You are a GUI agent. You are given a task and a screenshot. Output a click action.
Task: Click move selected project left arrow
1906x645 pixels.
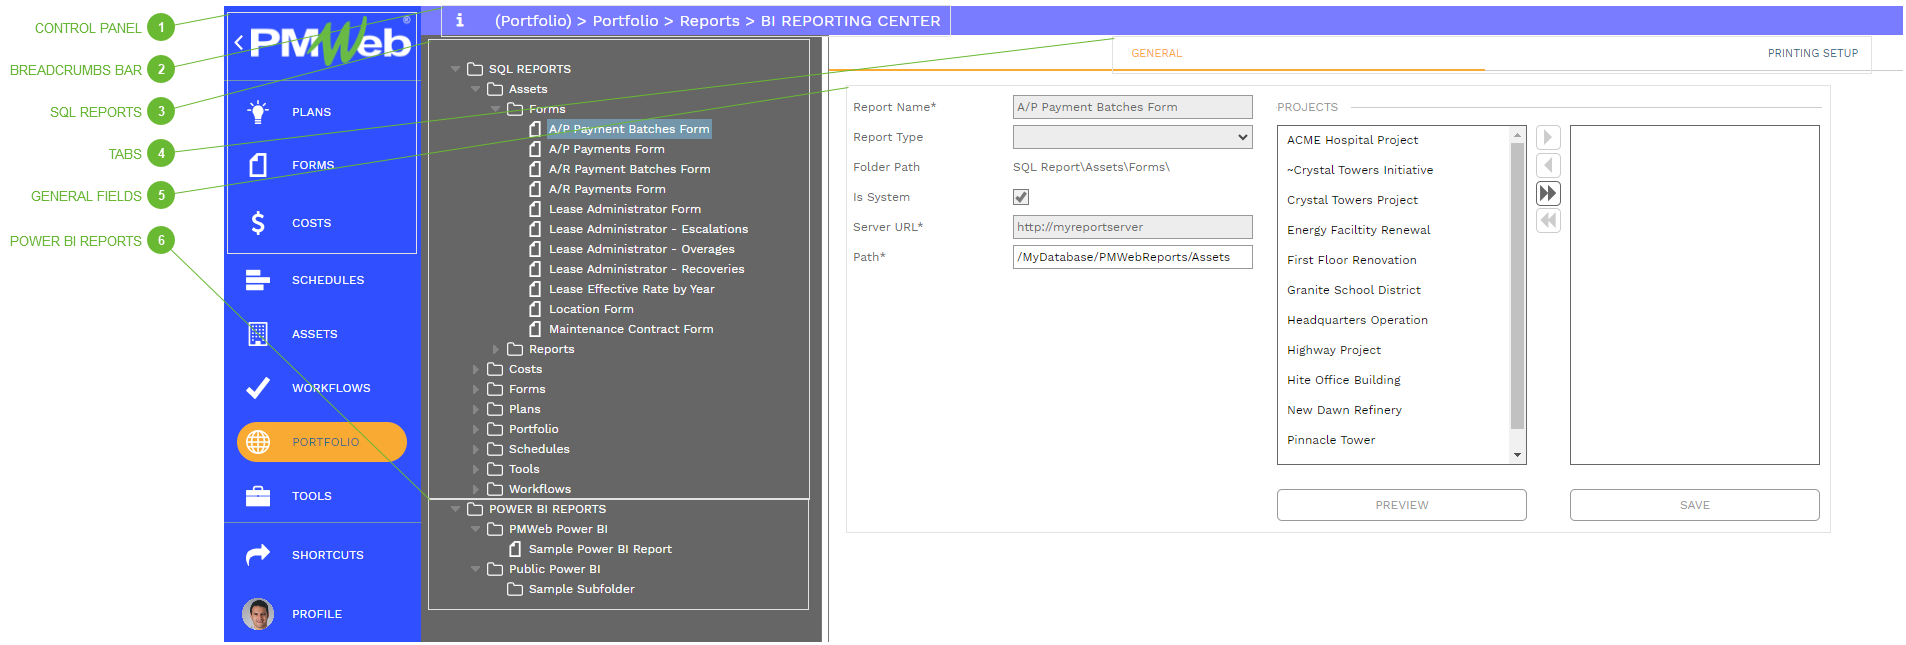click(x=1548, y=165)
